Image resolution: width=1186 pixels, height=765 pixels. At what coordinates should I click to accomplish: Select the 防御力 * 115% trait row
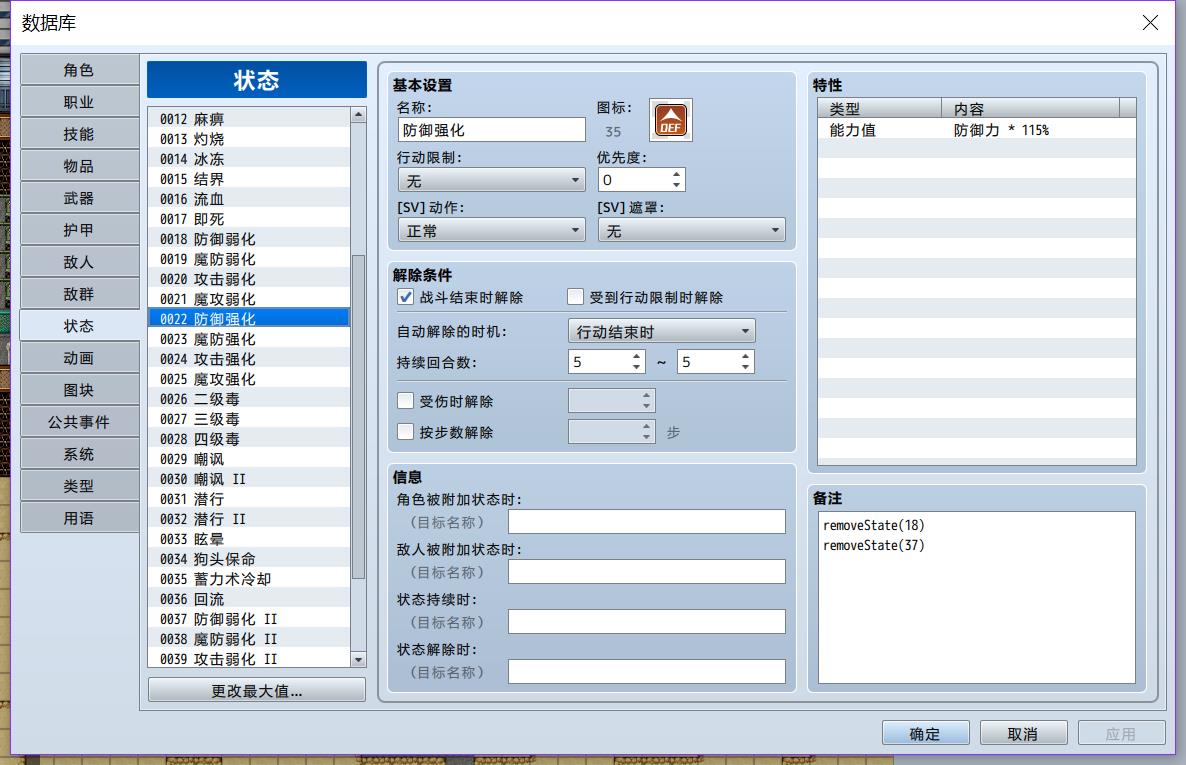click(x=976, y=129)
